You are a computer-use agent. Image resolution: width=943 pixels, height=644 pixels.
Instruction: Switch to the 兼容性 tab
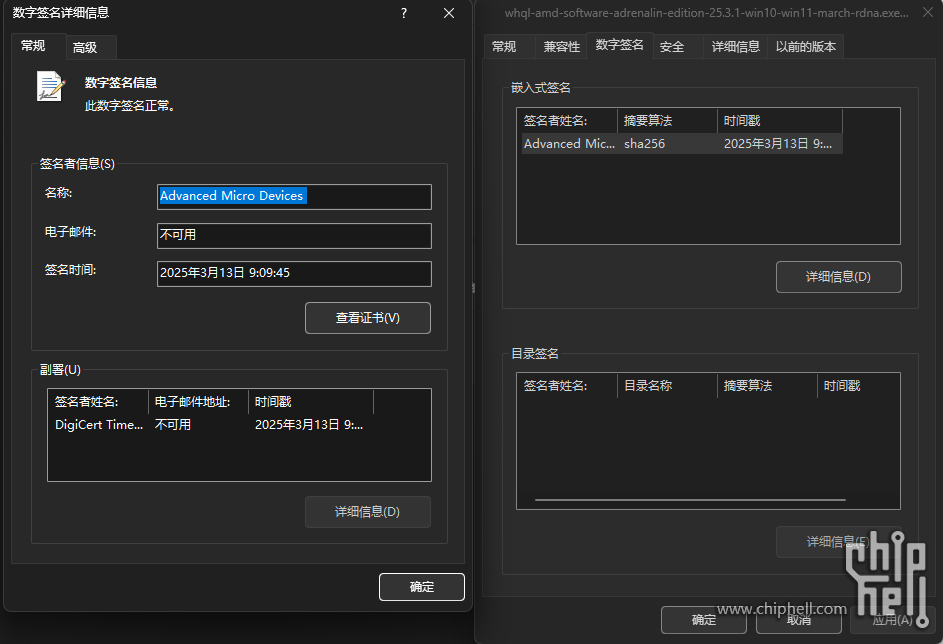562,47
